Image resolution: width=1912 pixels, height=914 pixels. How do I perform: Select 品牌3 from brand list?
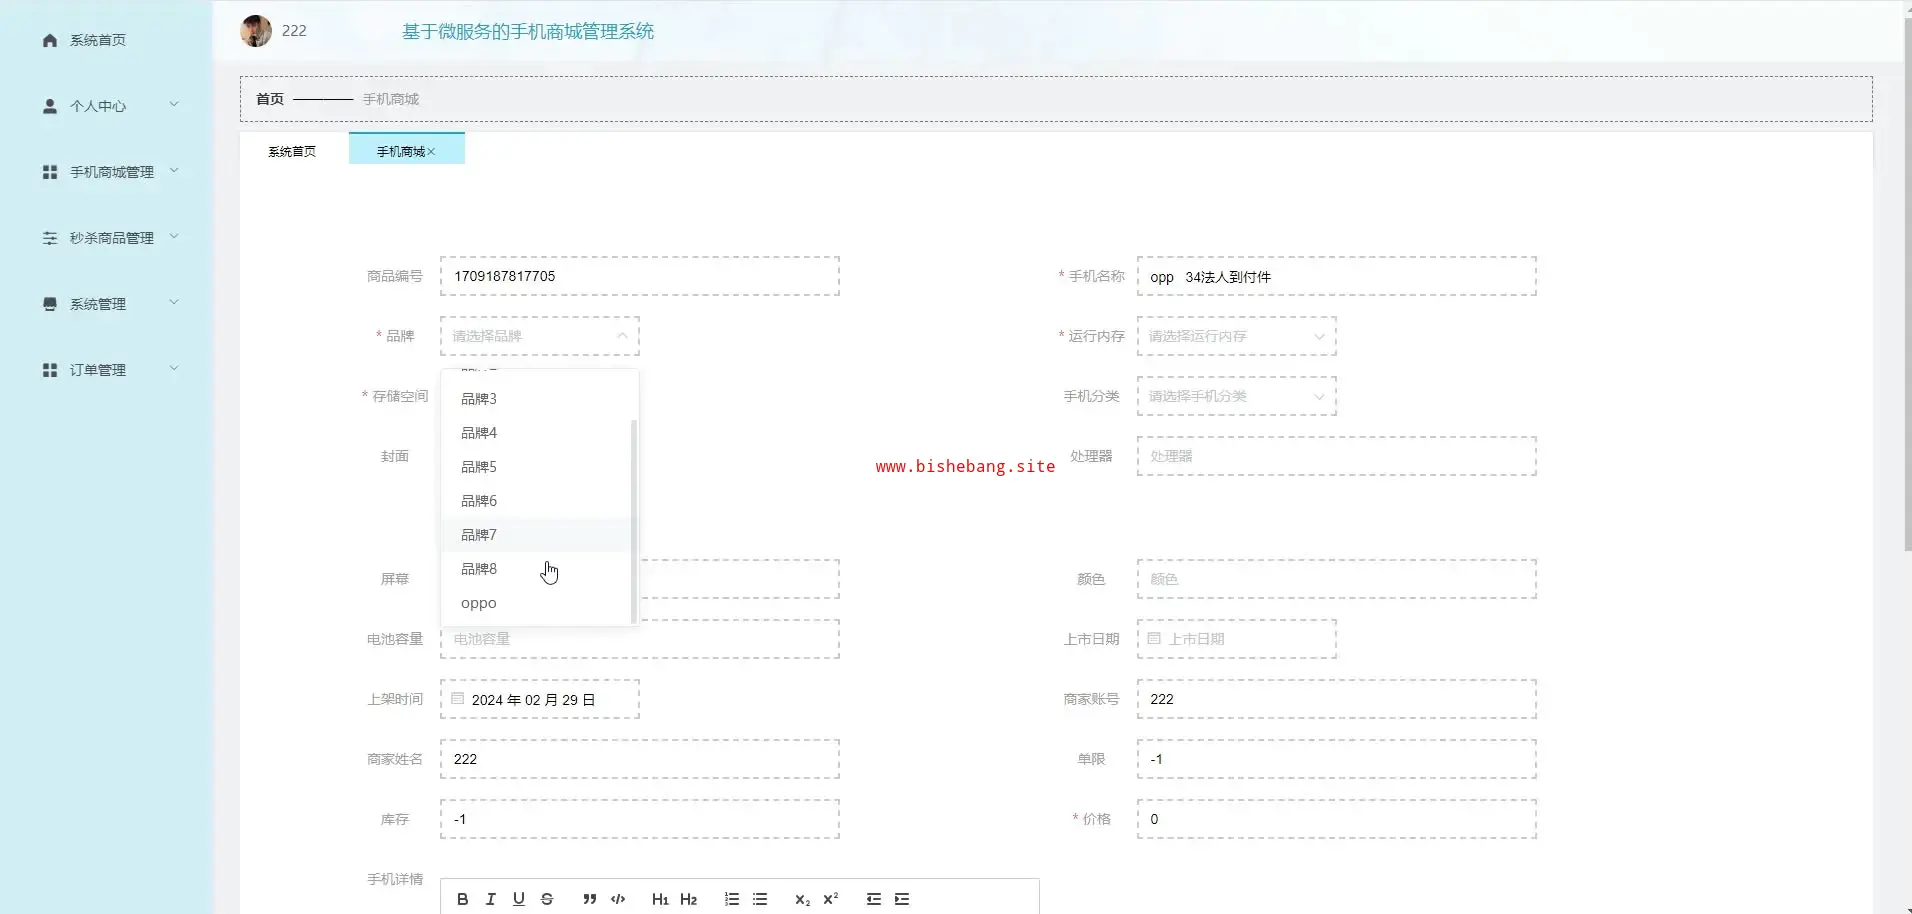(536, 399)
